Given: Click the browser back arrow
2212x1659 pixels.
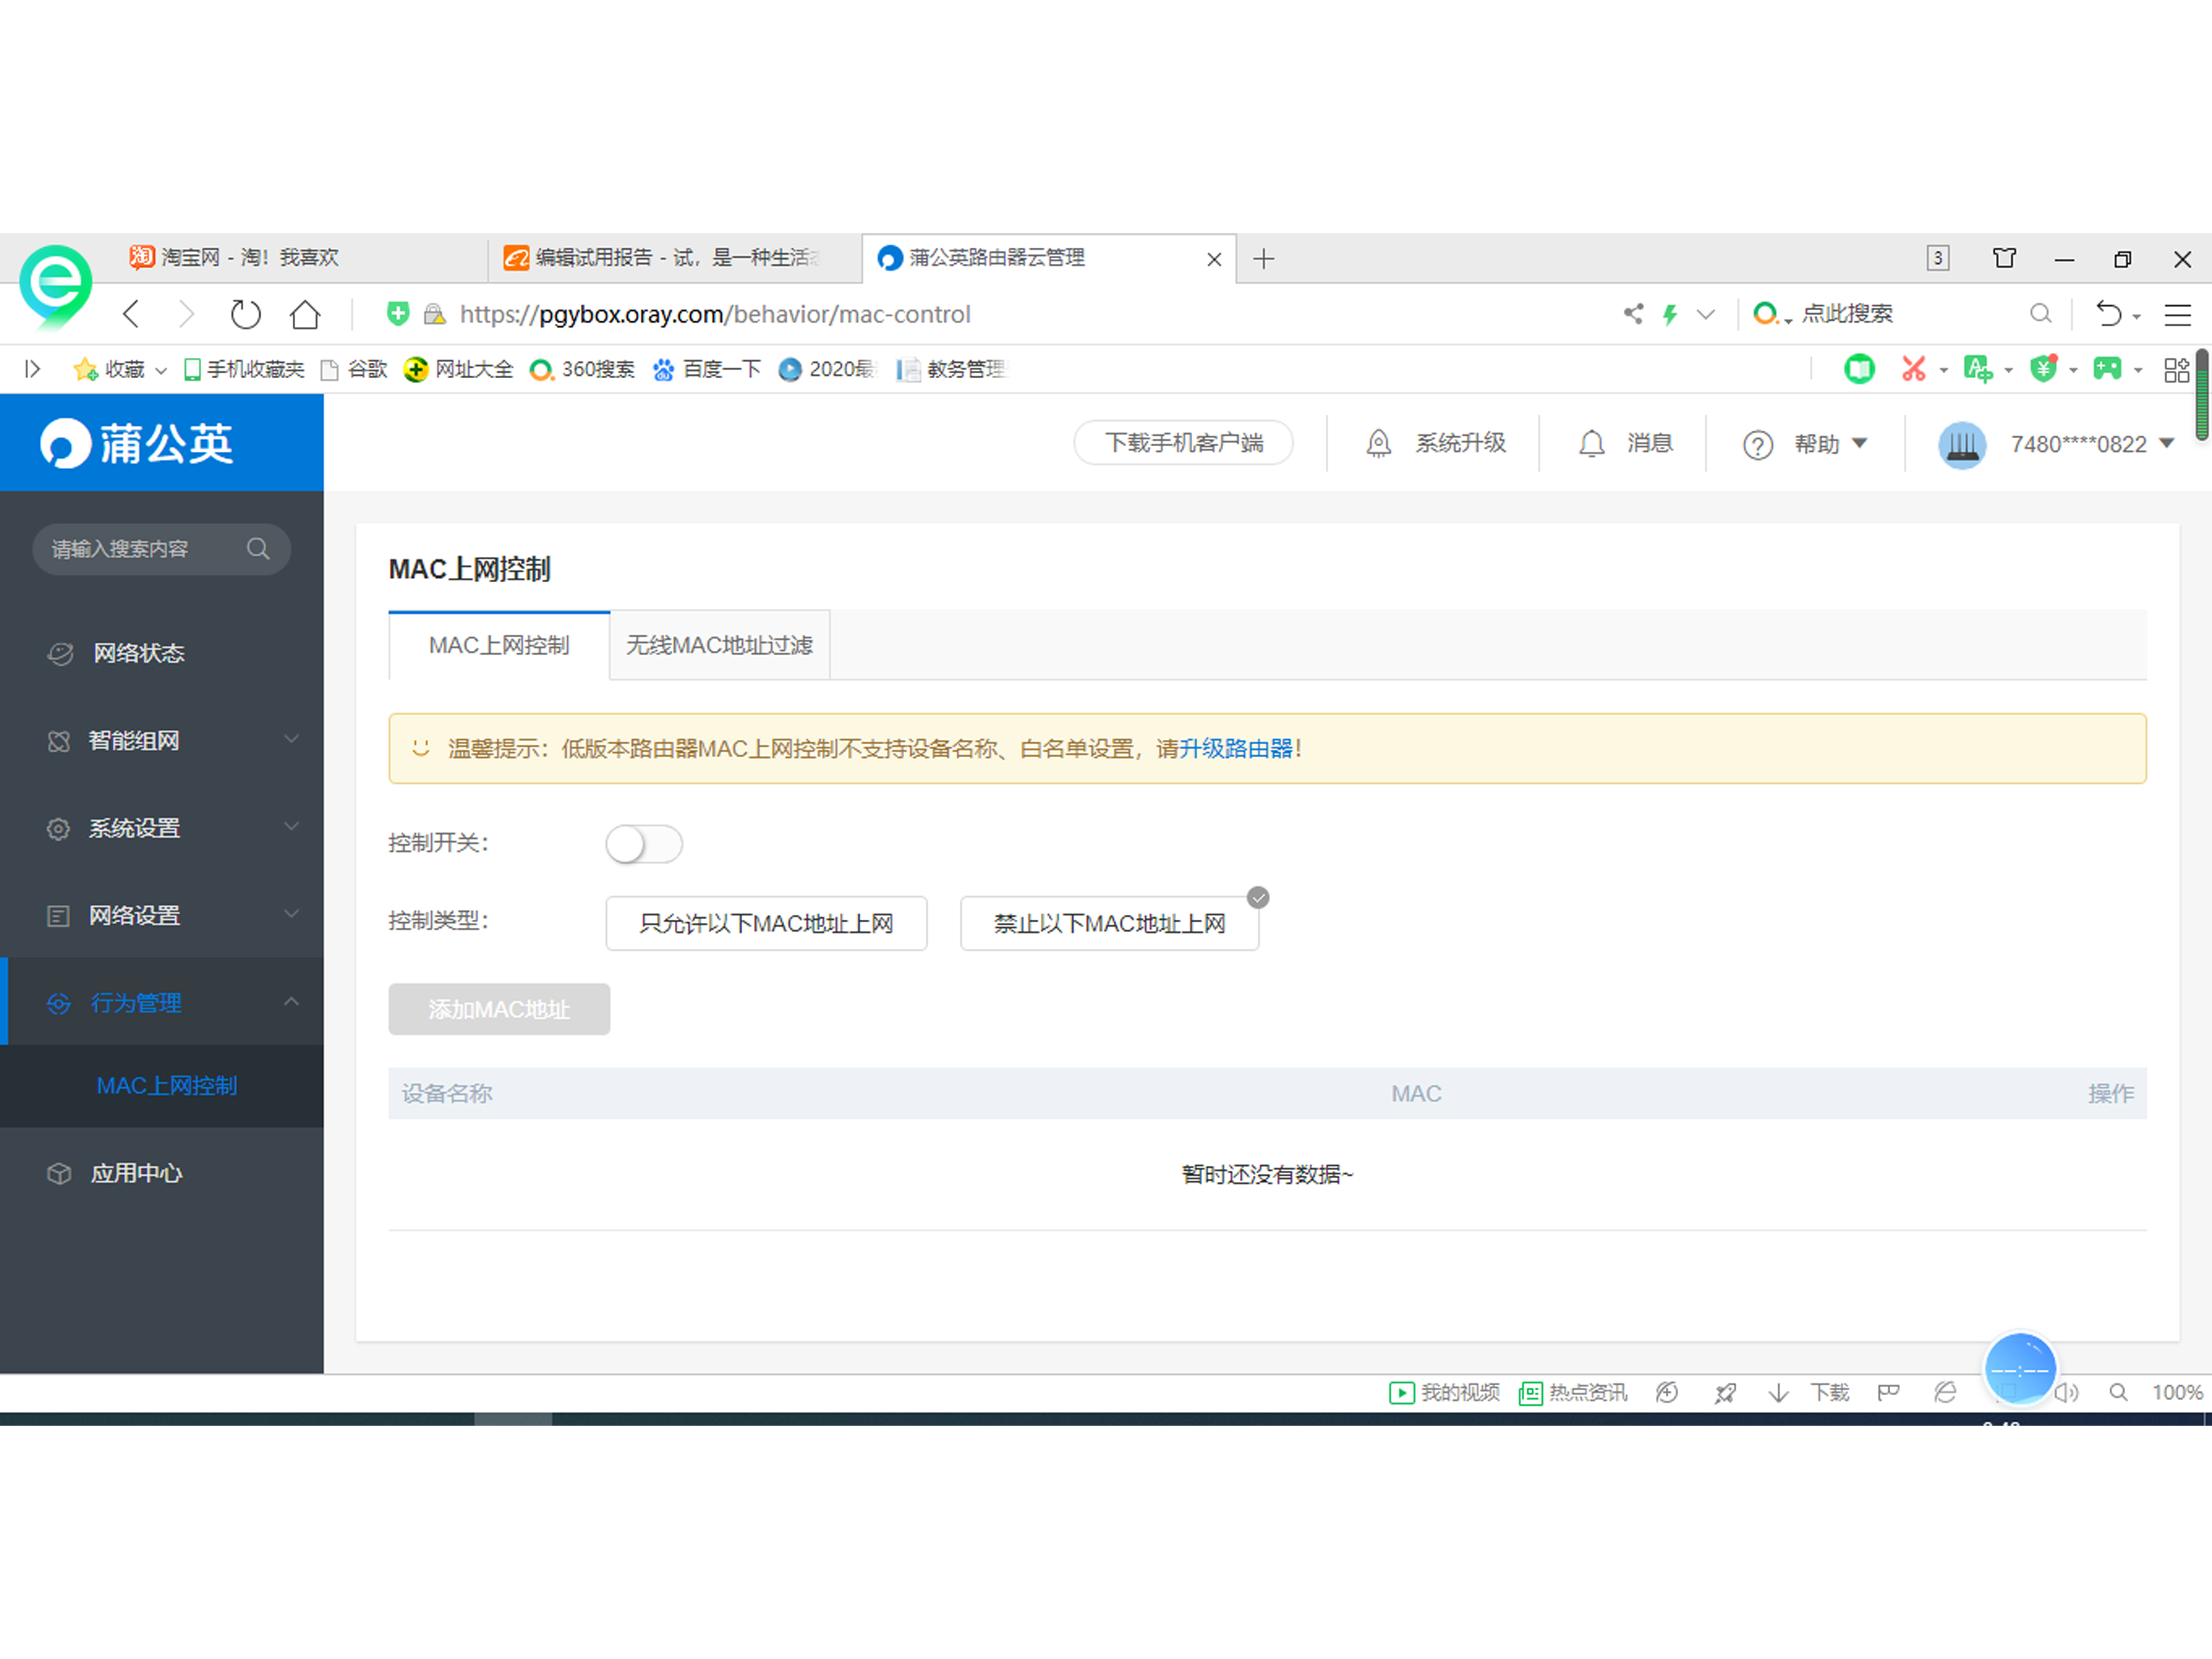Looking at the screenshot, I should [131, 314].
